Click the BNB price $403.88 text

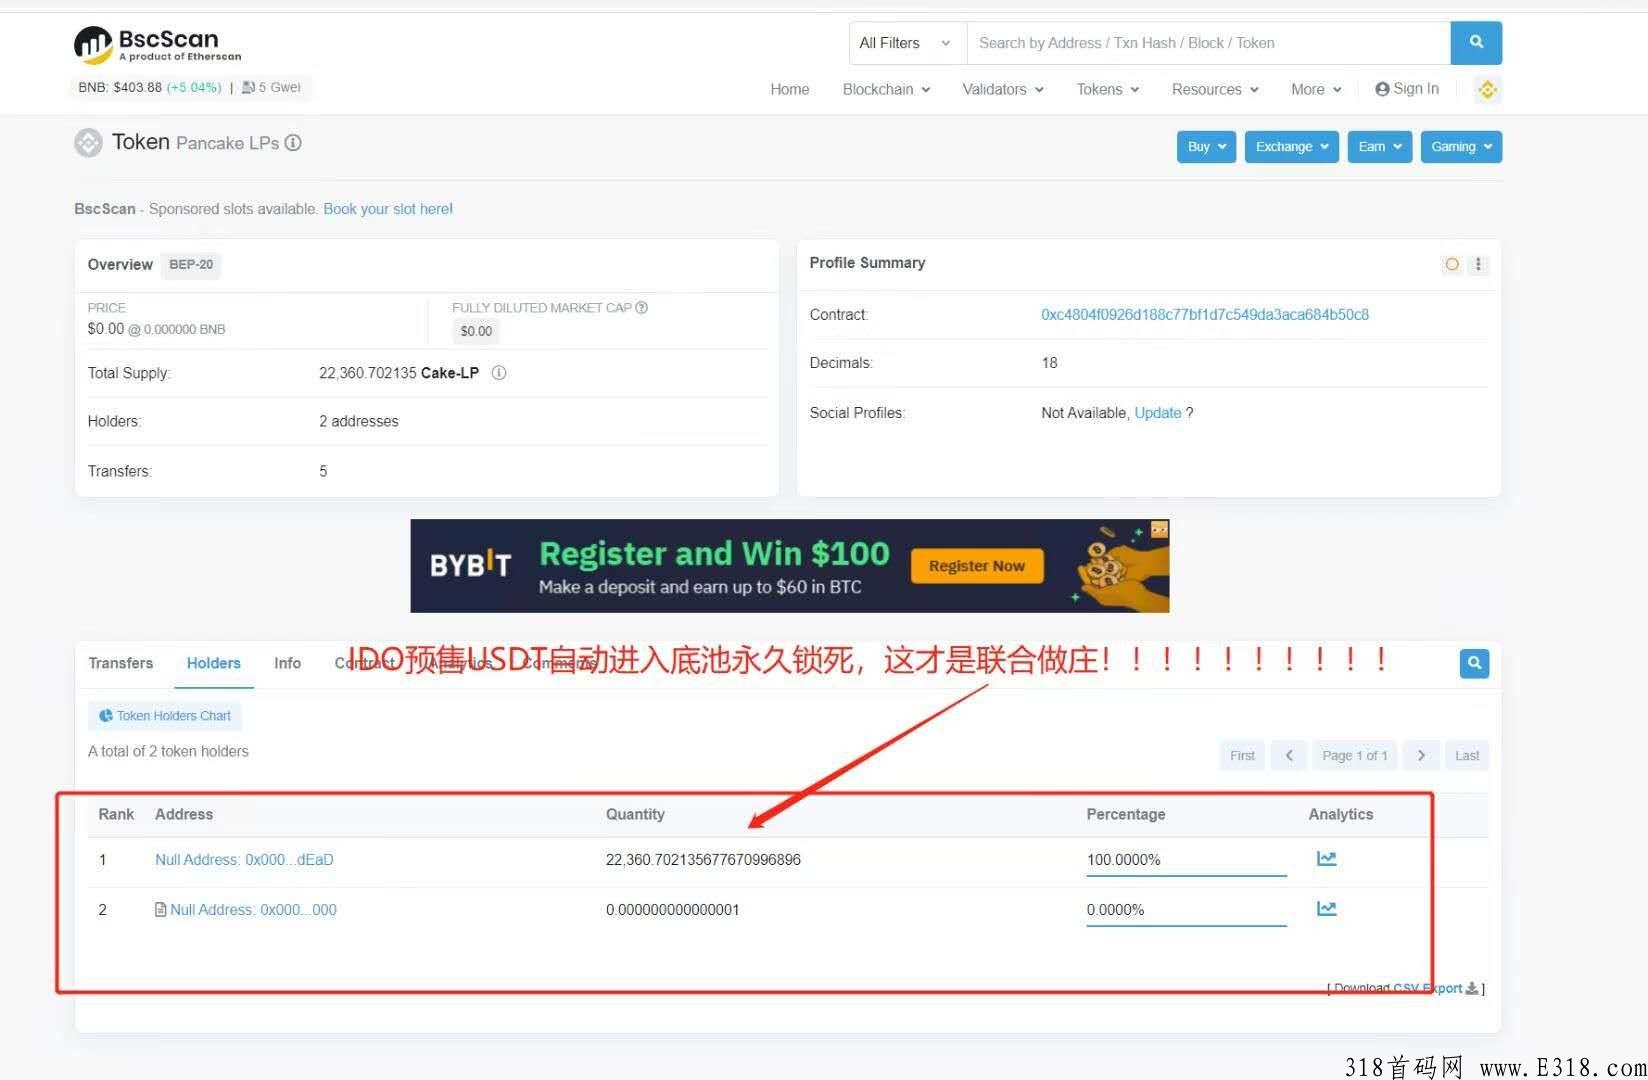(x=120, y=88)
